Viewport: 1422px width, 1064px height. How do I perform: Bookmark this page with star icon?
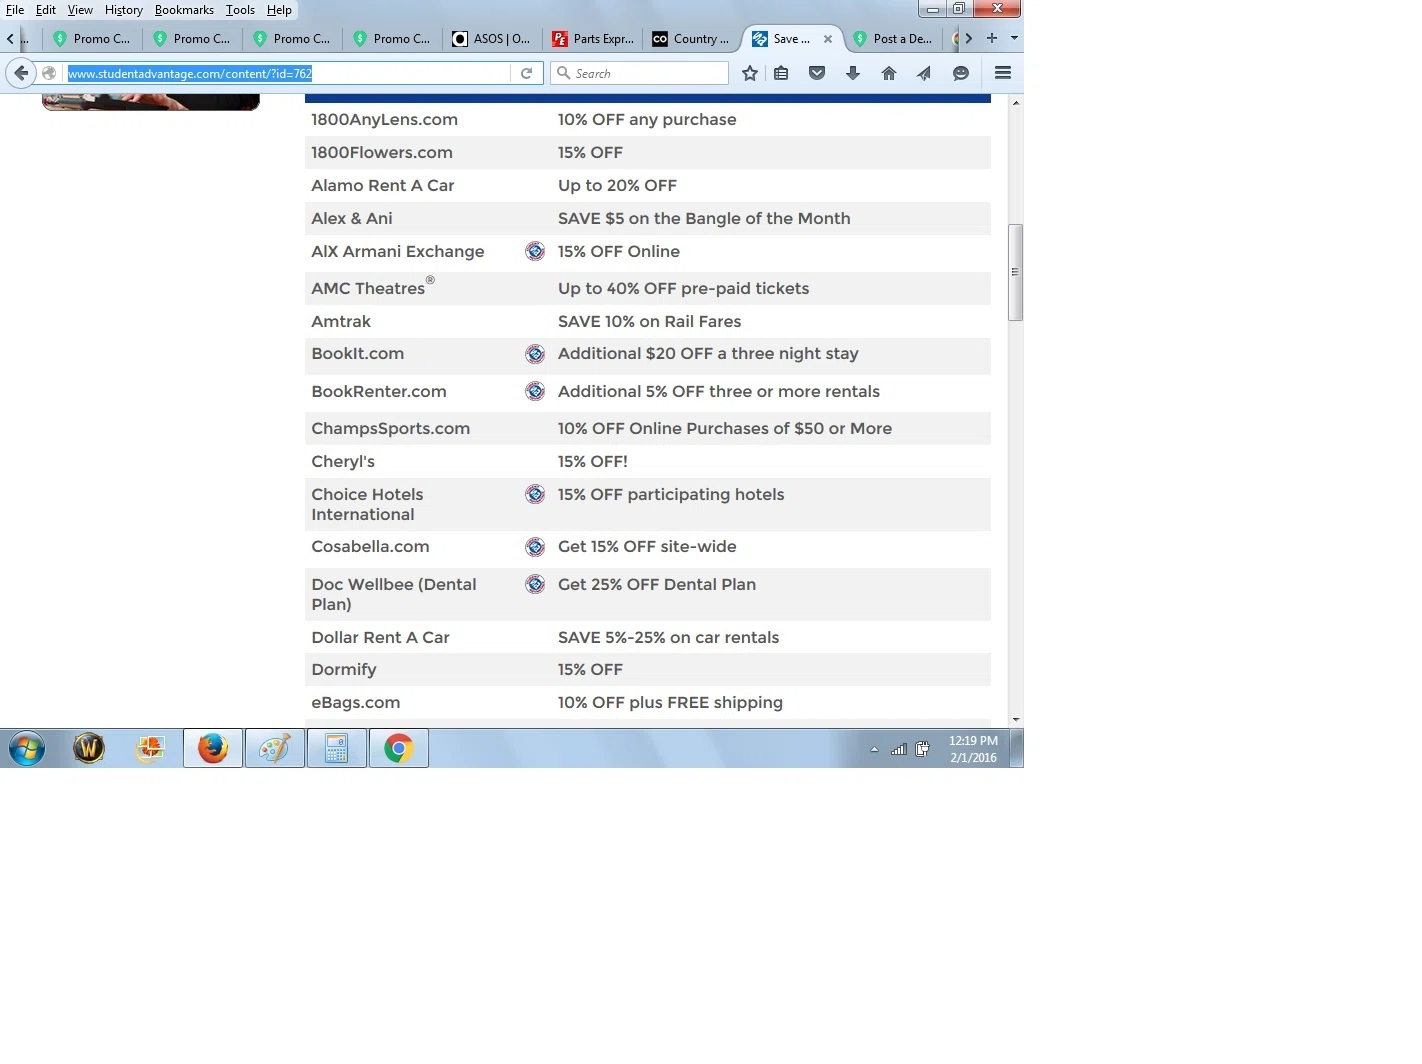point(750,73)
